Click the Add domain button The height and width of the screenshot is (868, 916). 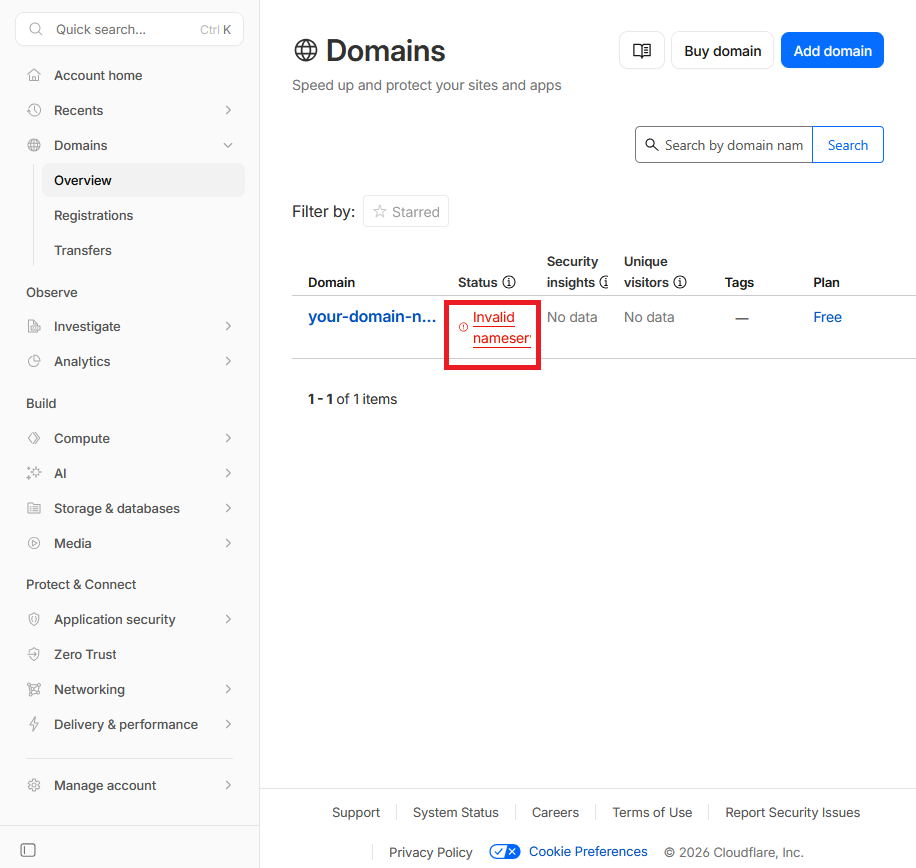pyautogui.click(x=832, y=50)
